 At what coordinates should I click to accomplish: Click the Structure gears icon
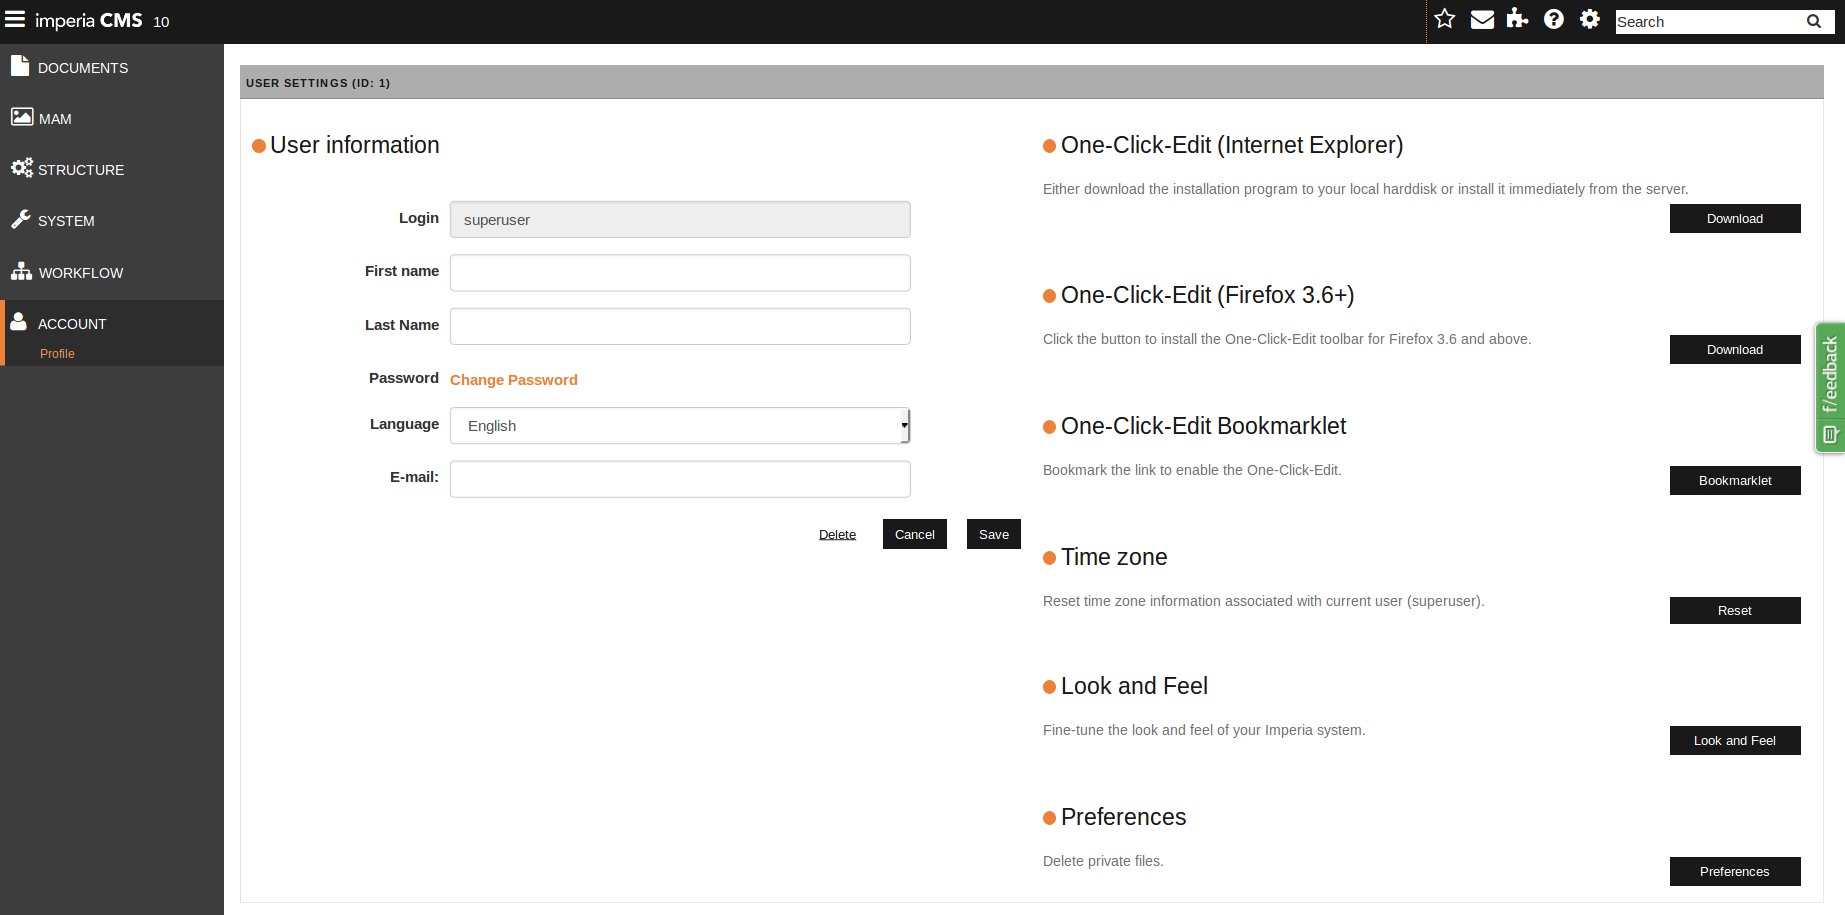click(22, 168)
